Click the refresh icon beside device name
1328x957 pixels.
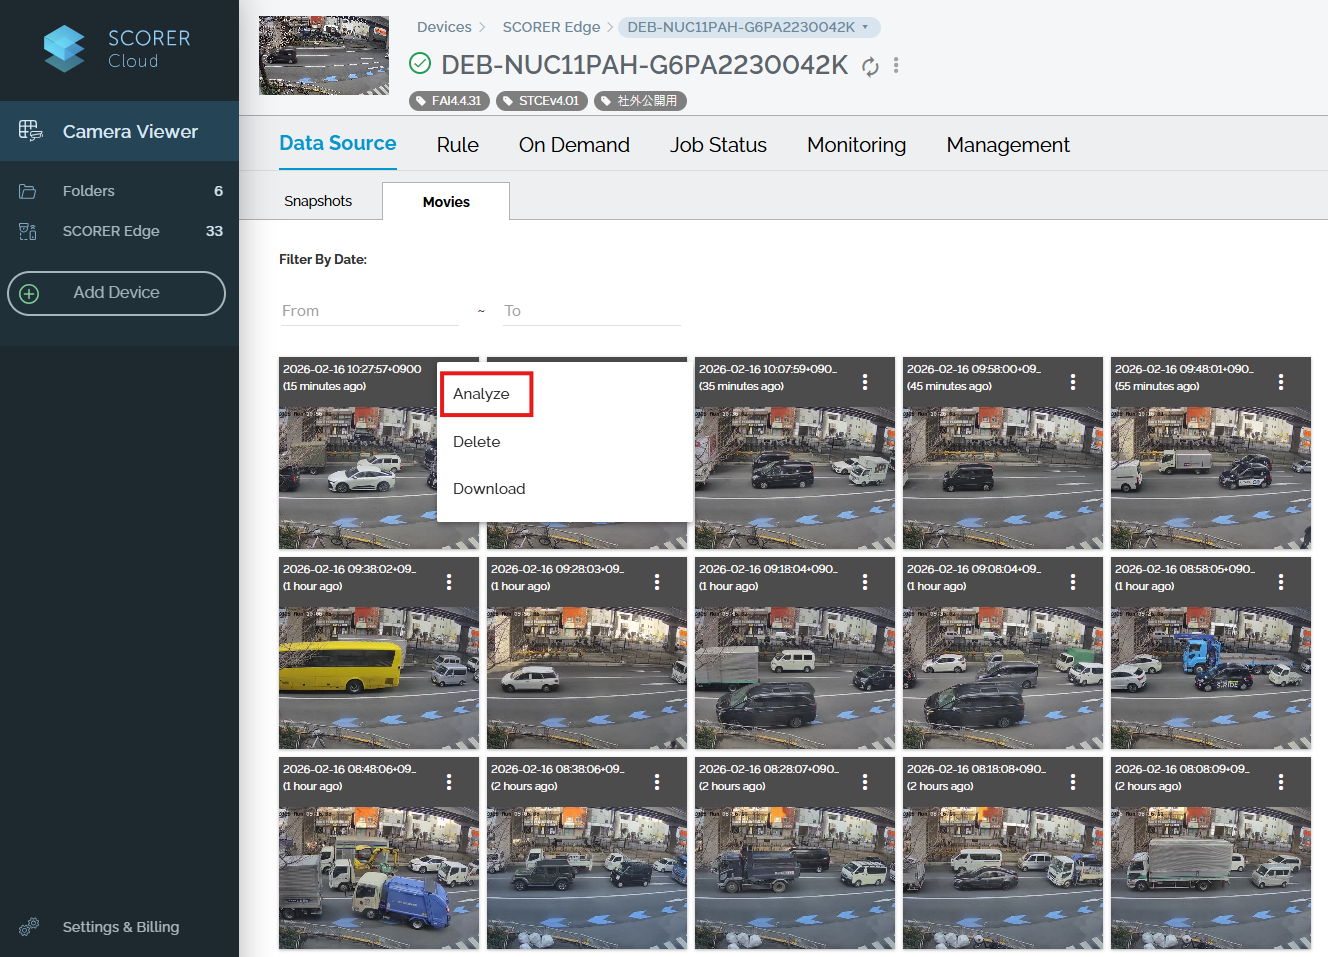tap(870, 66)
